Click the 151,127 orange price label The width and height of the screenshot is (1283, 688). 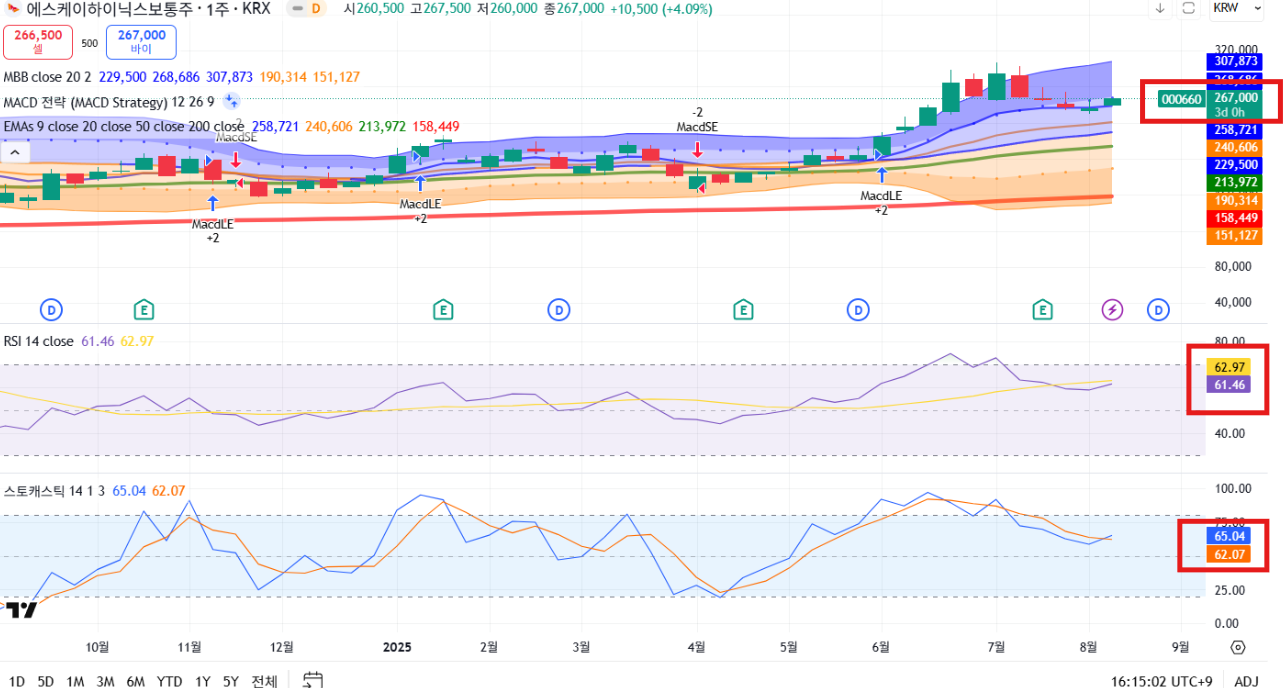1235,236
